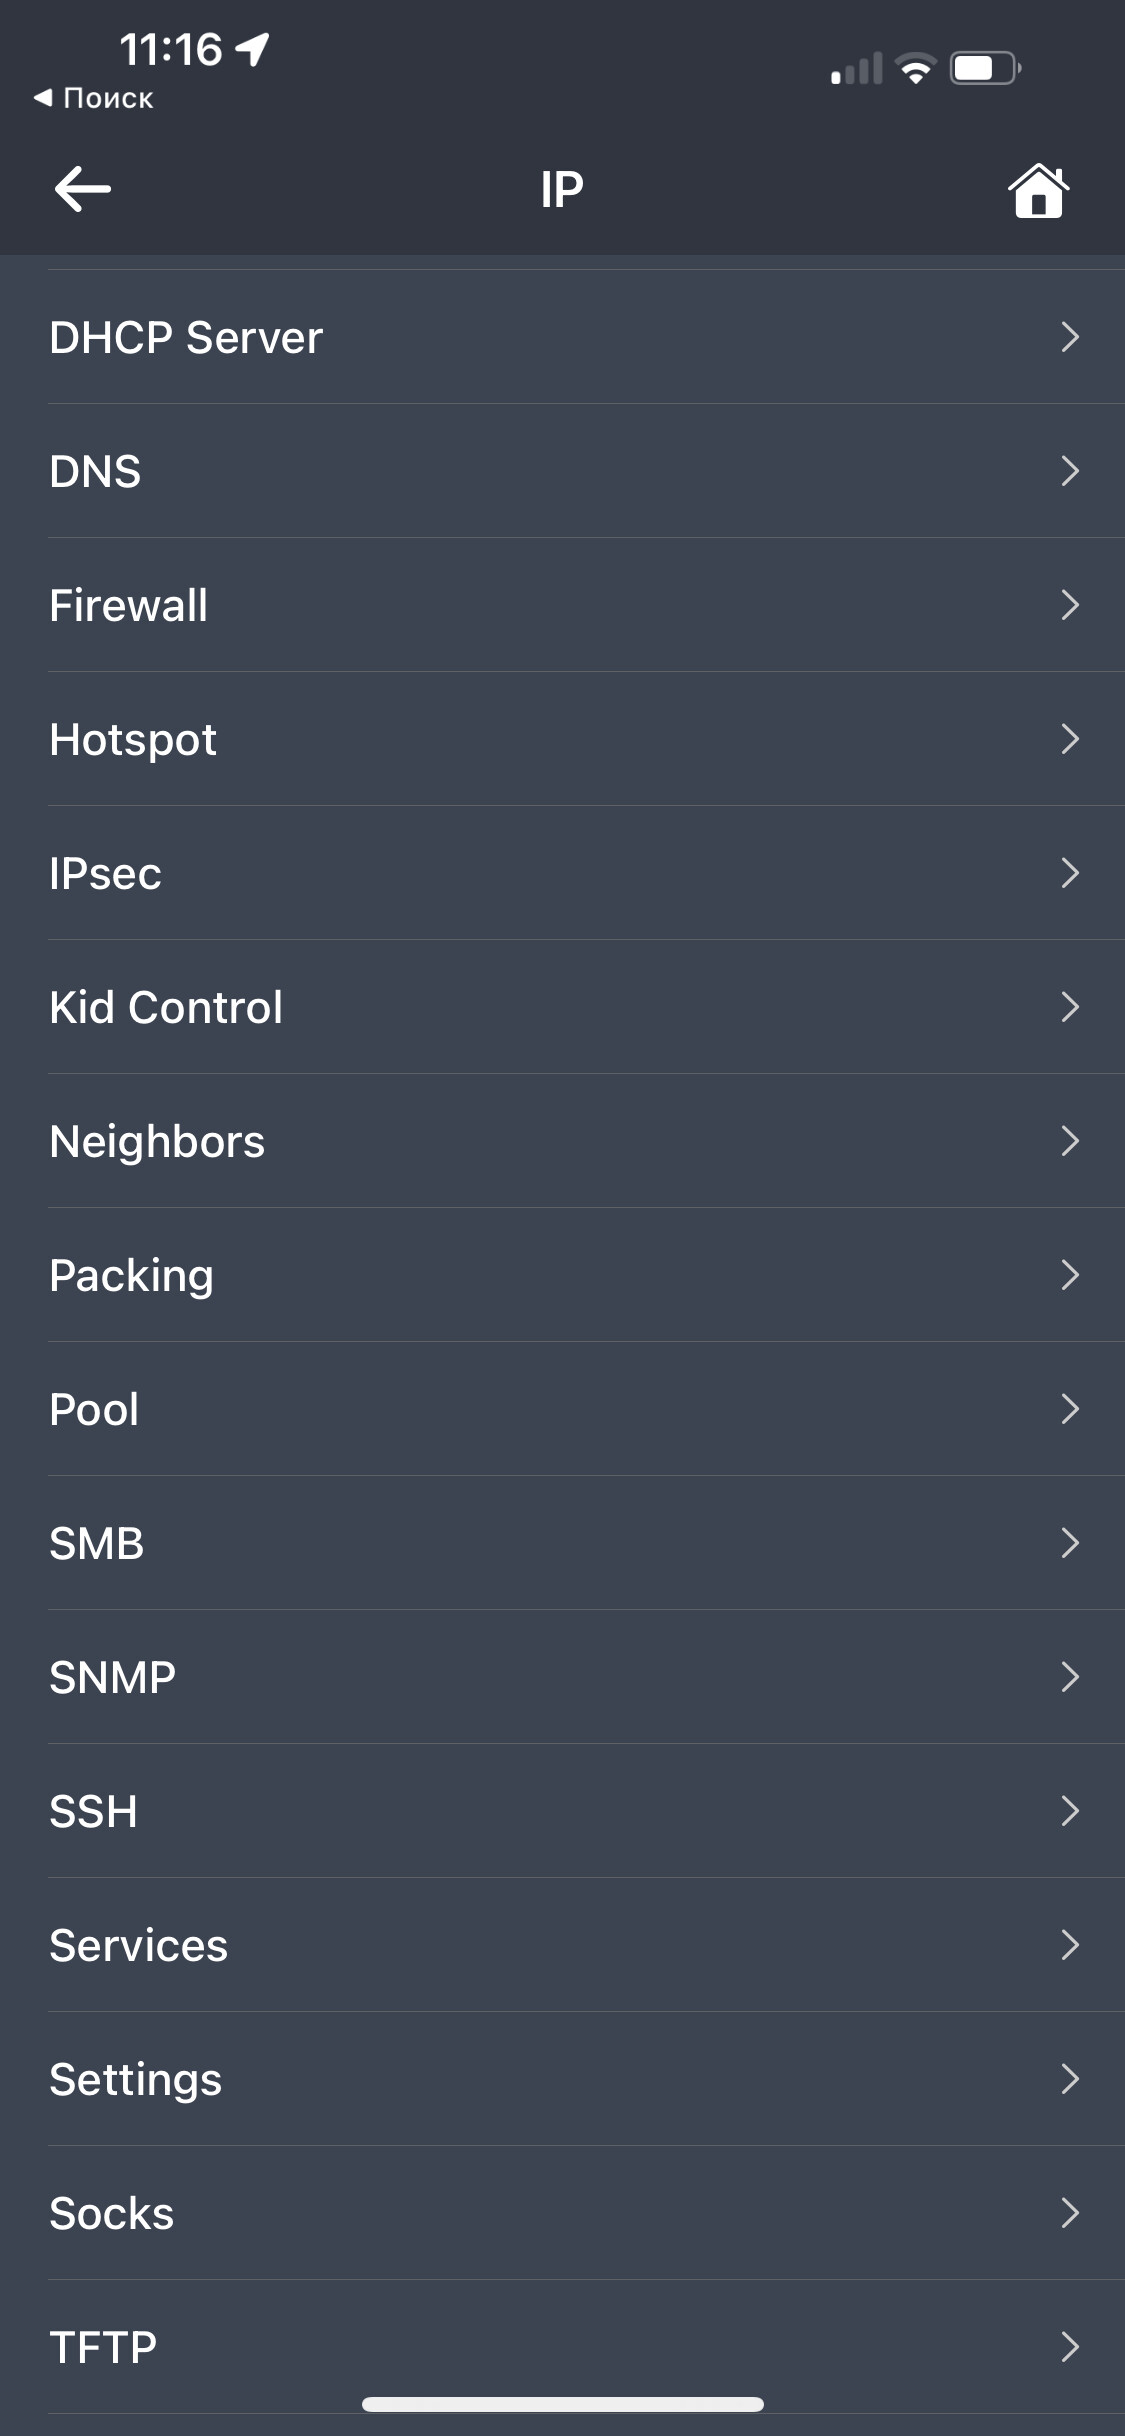Tap the back arrow icon
This screenshot has height=2436, width=1125.
pos(82,189)
